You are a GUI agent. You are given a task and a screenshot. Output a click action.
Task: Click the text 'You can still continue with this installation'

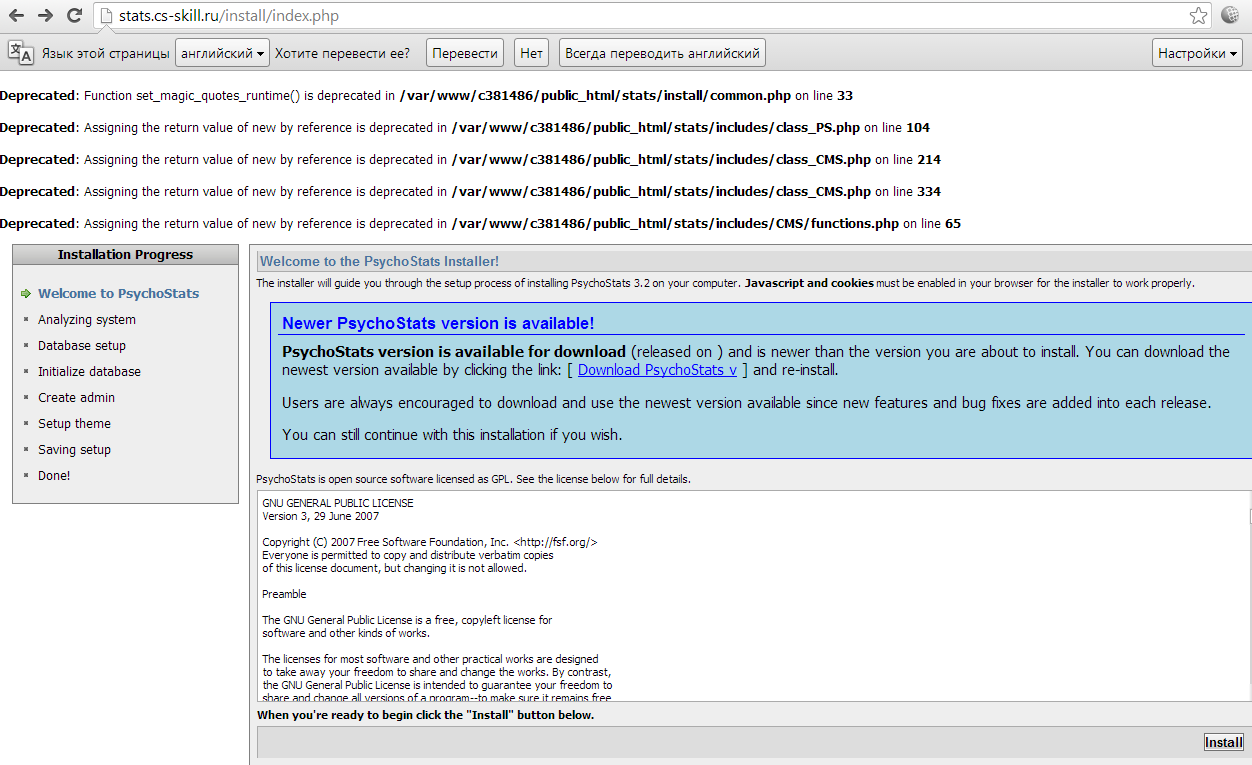click(452, 435)
